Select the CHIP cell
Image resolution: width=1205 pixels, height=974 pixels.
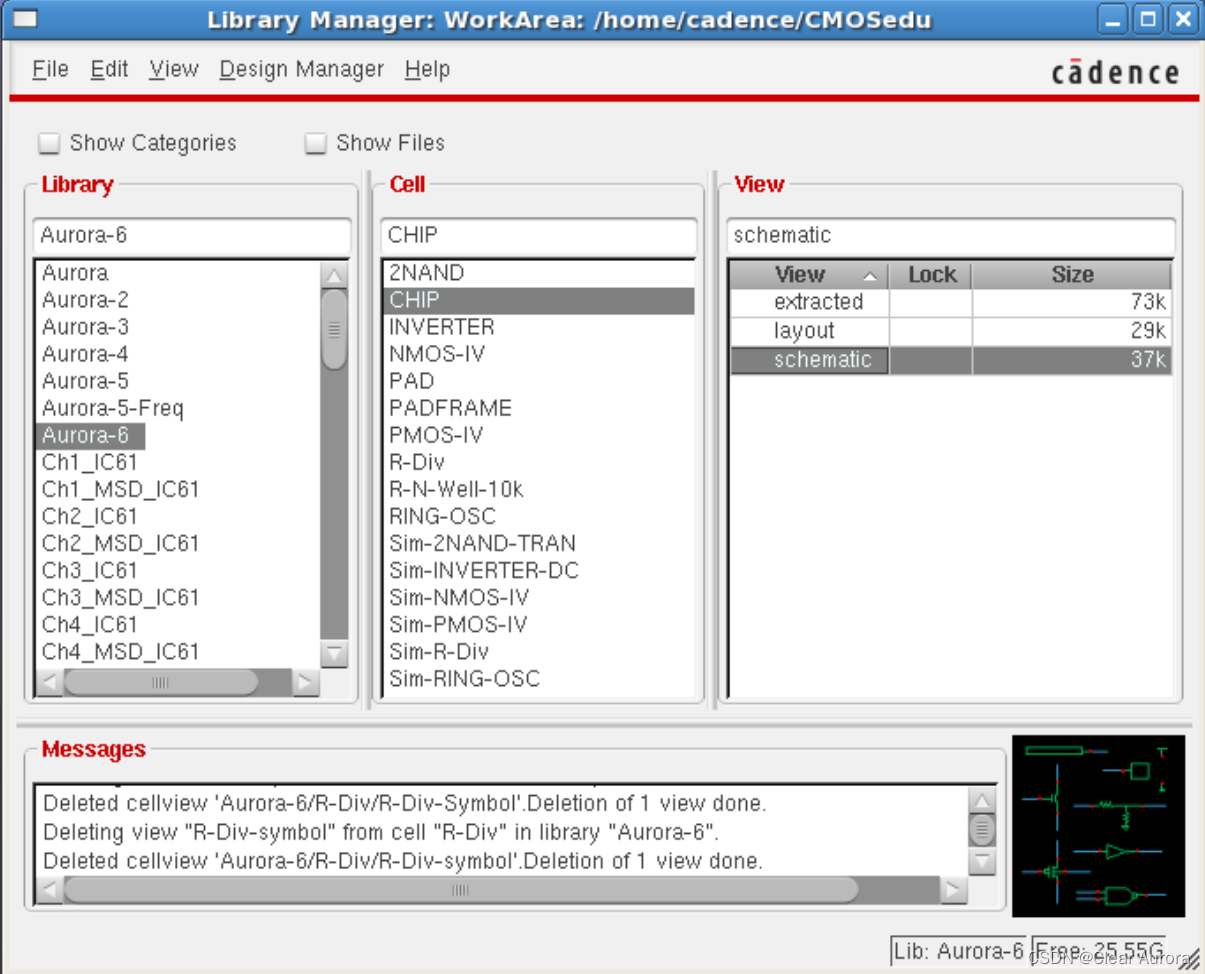tap(538, 300)
